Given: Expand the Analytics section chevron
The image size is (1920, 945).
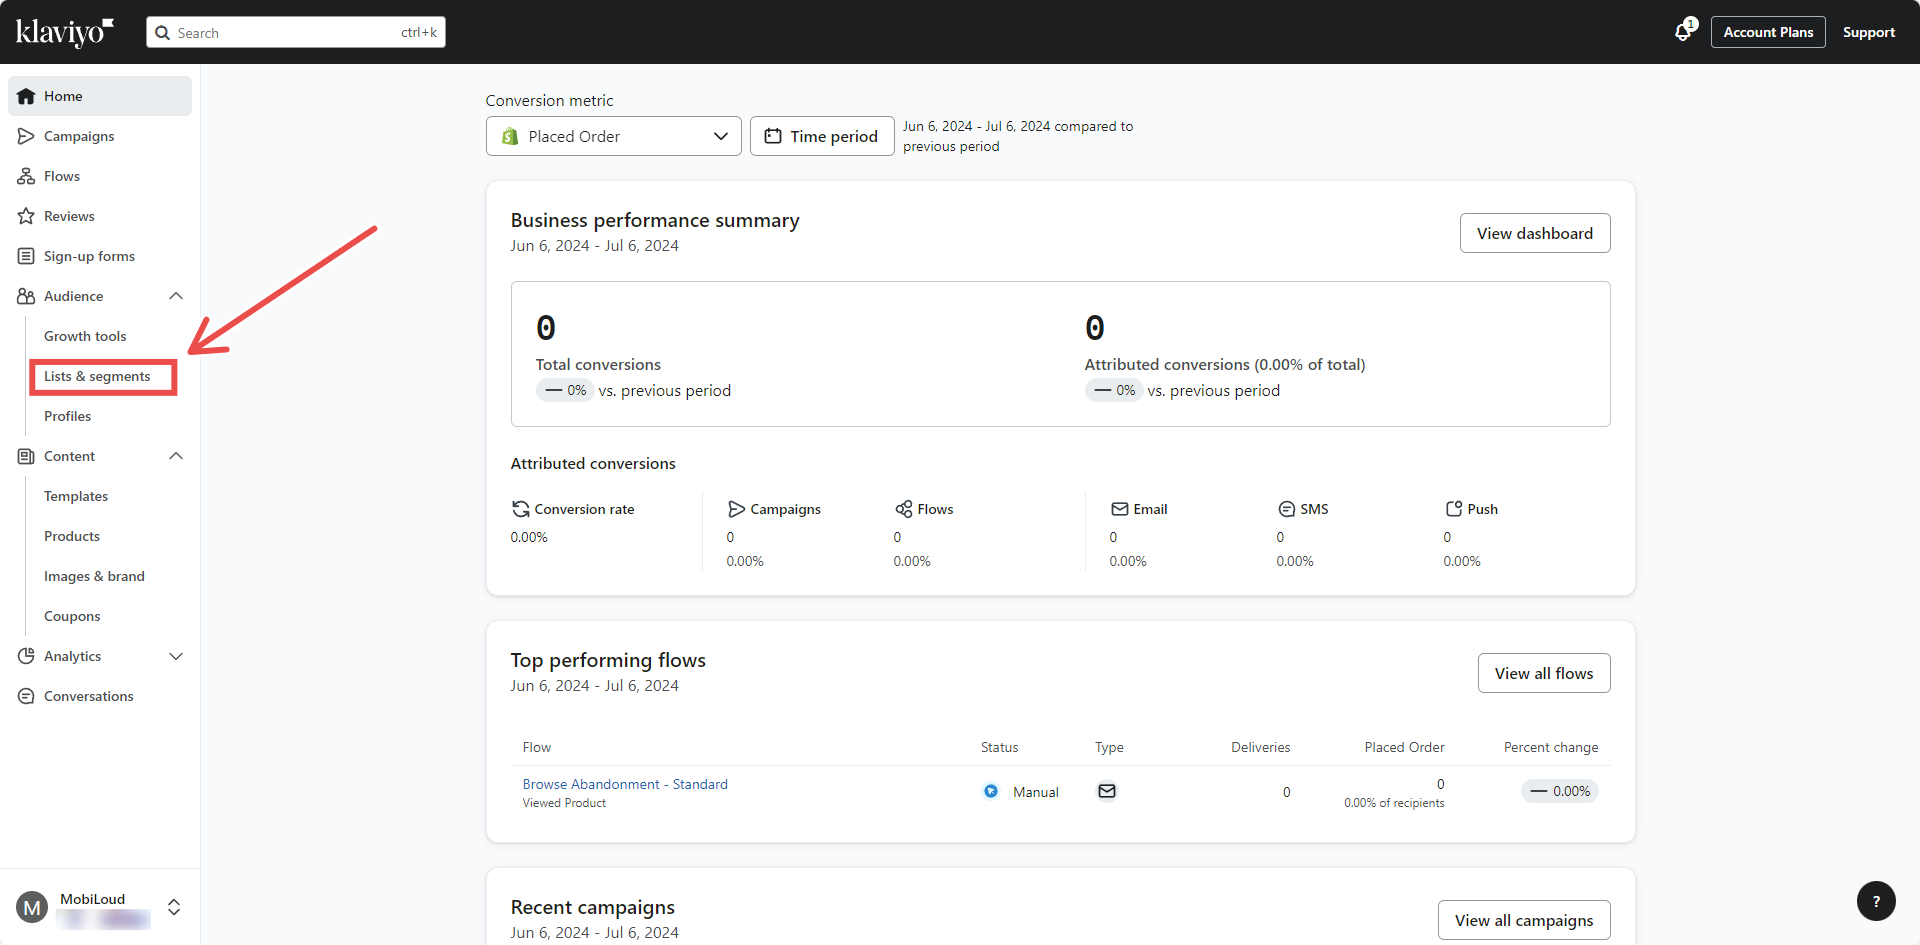Looking at the screenshot, I should point(176,656).
